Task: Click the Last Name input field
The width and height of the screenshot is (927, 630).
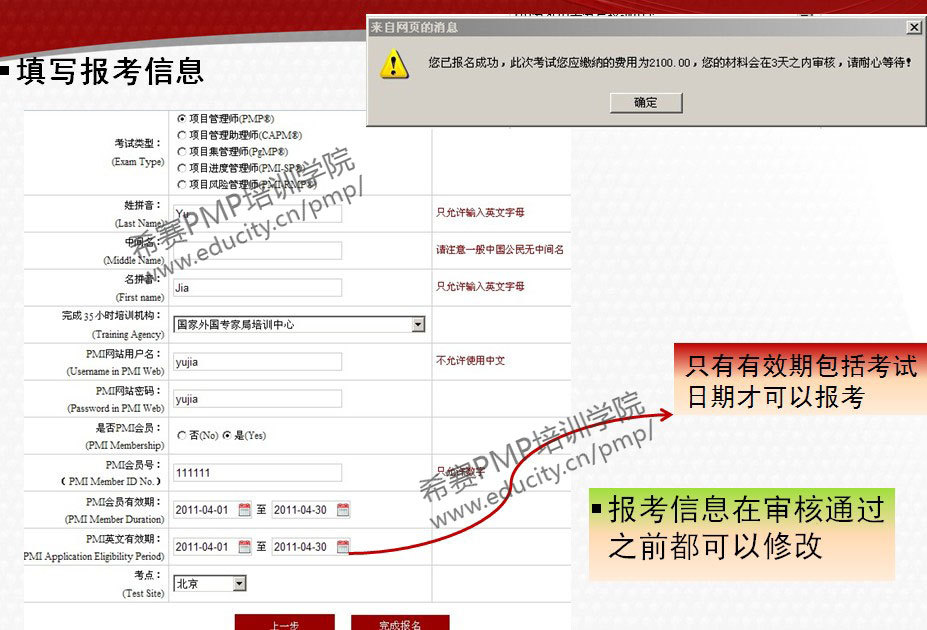Action: tap(257, 213)
